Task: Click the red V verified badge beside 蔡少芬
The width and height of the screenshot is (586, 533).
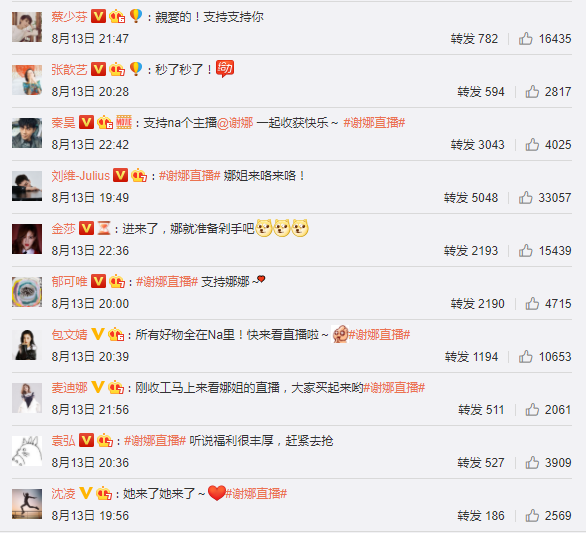Action: tap(98, 16)
